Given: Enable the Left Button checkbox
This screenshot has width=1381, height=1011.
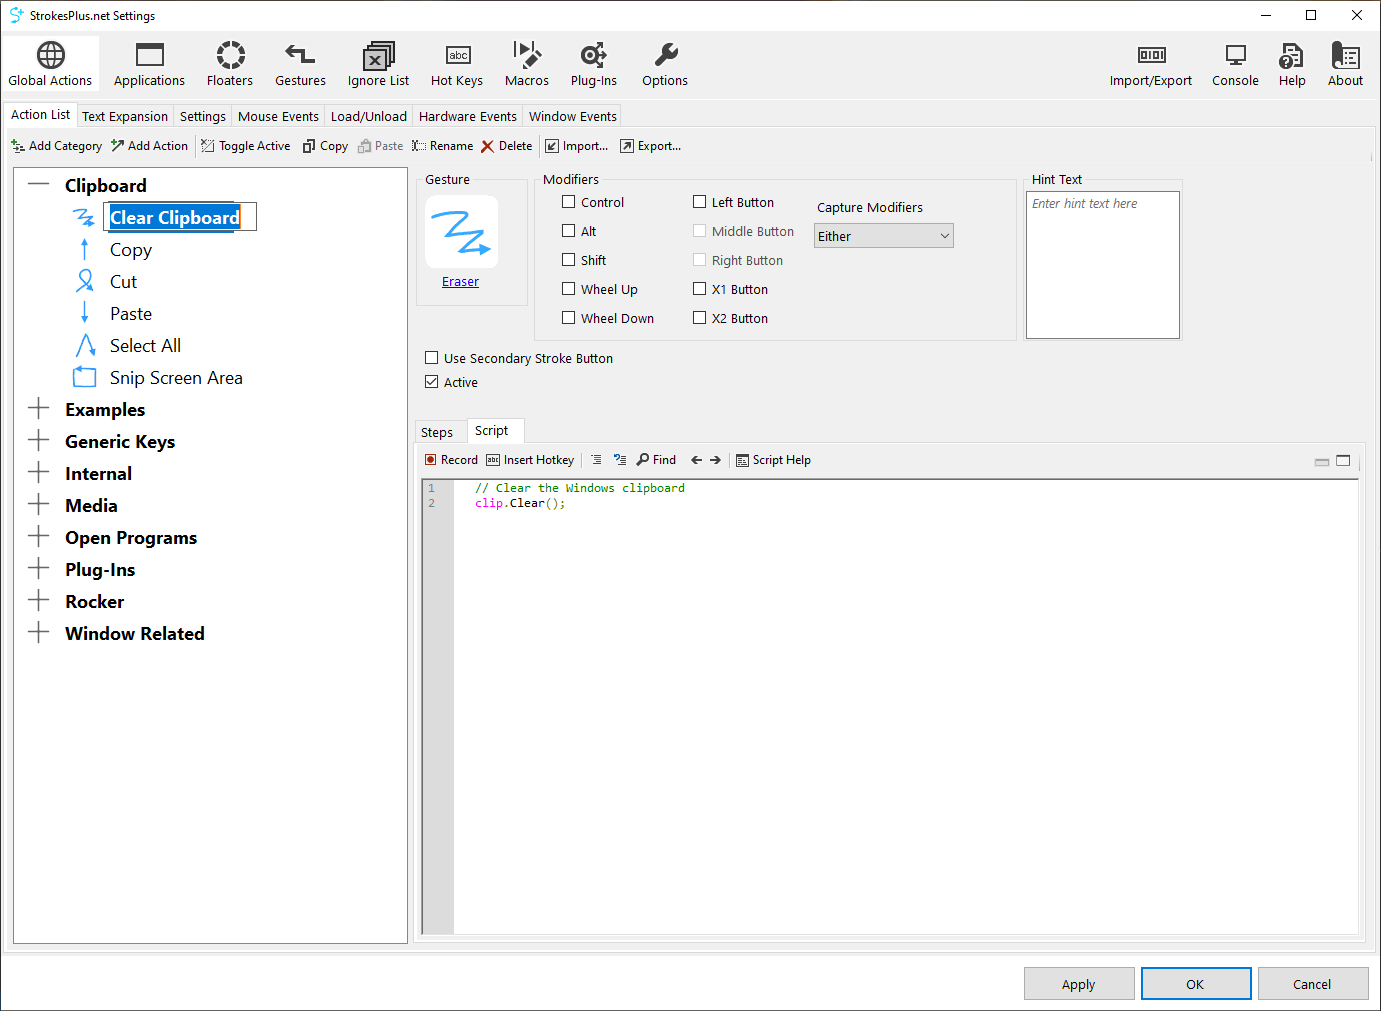Looking at the screenshot, I should 699,202.
